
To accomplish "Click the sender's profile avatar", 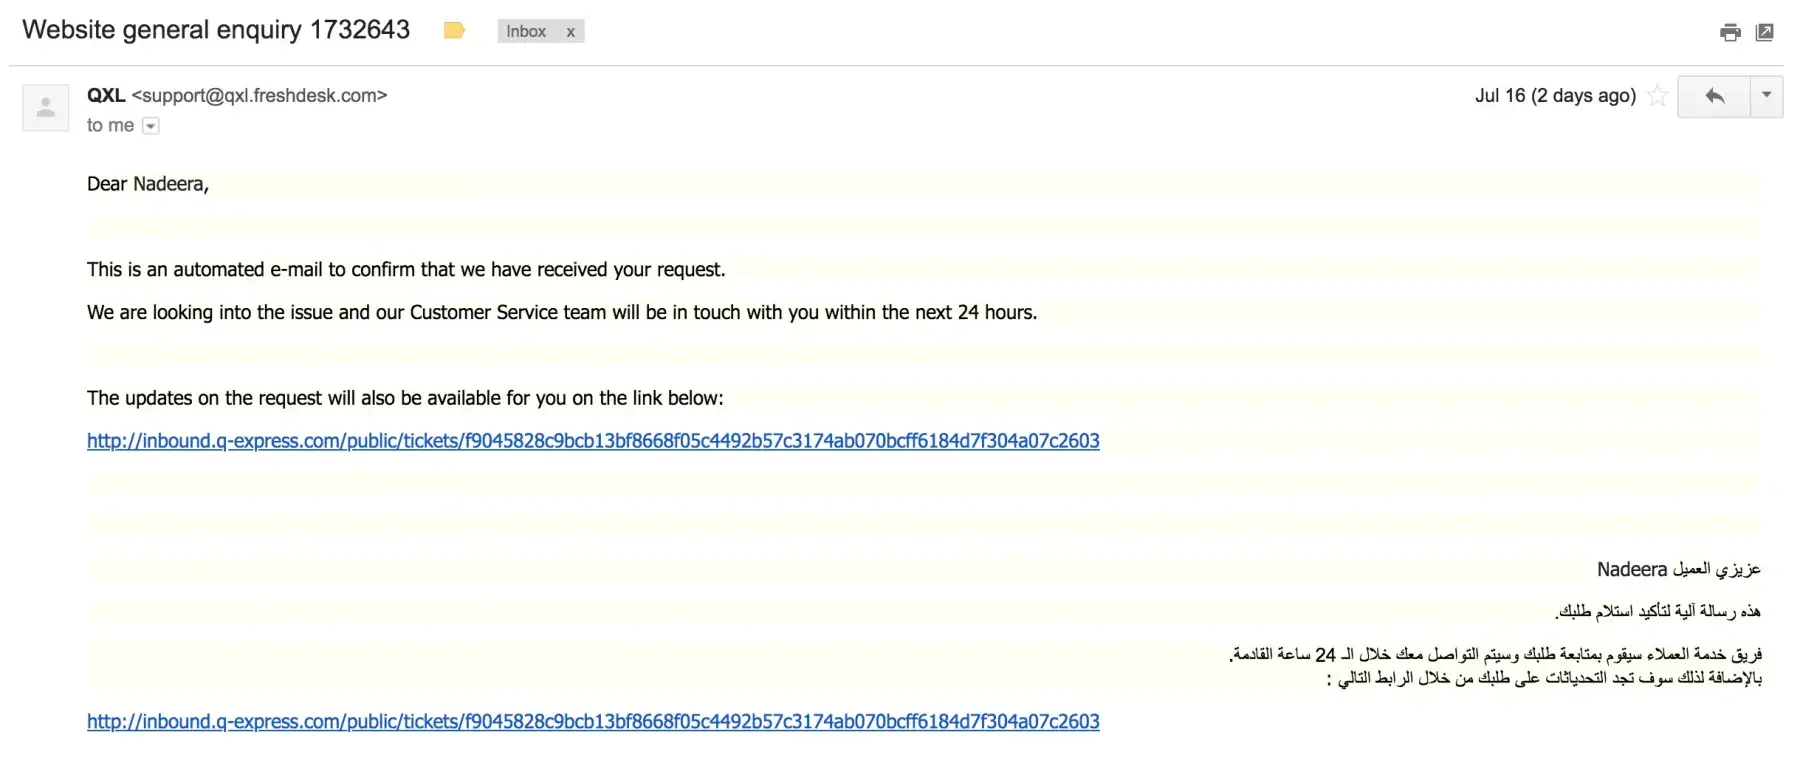I will [x=46, y=108].
